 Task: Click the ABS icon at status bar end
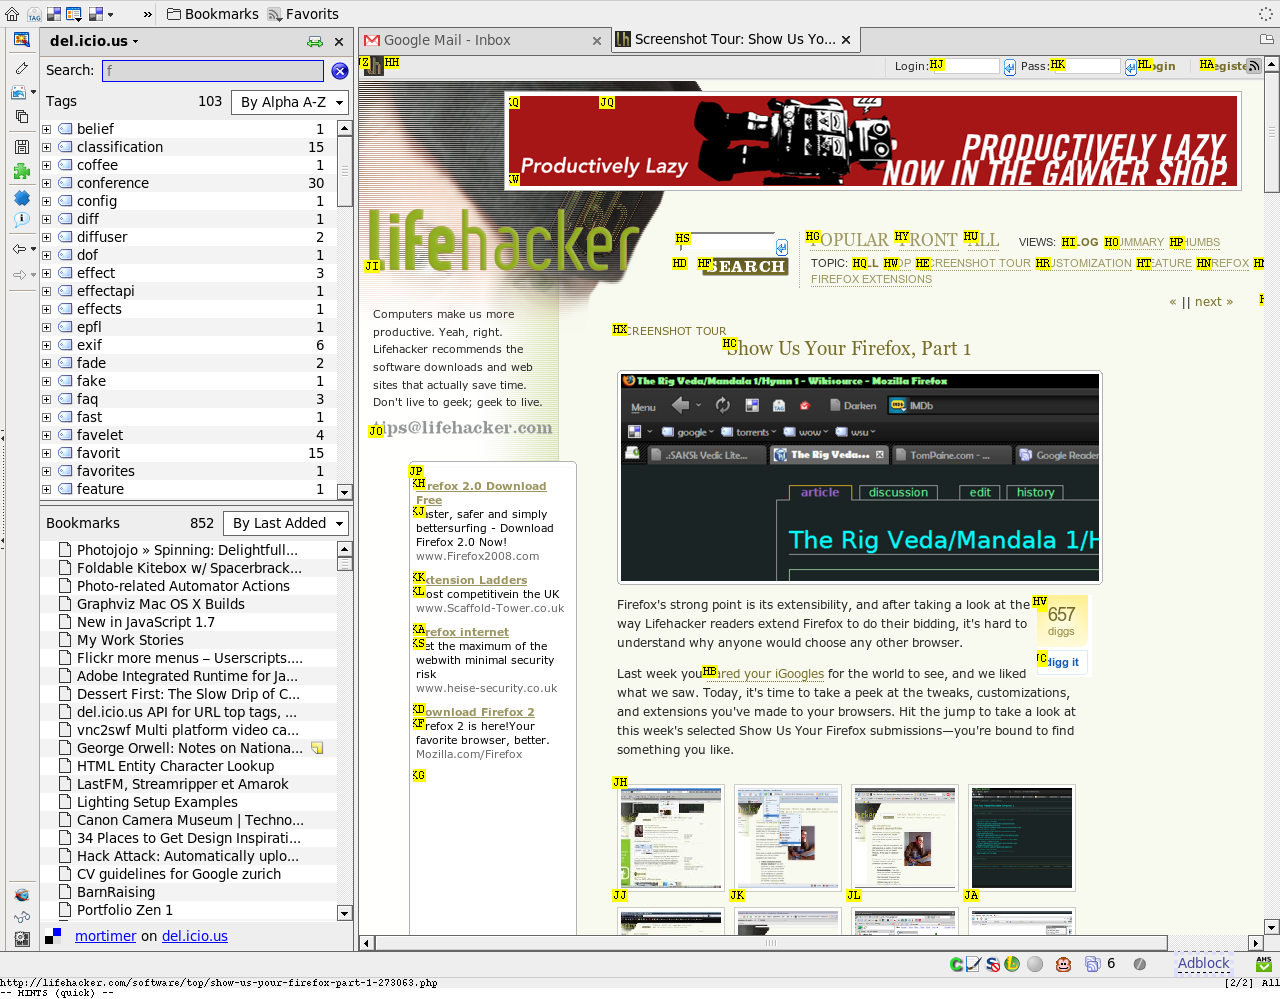[x=1264, y=964]
